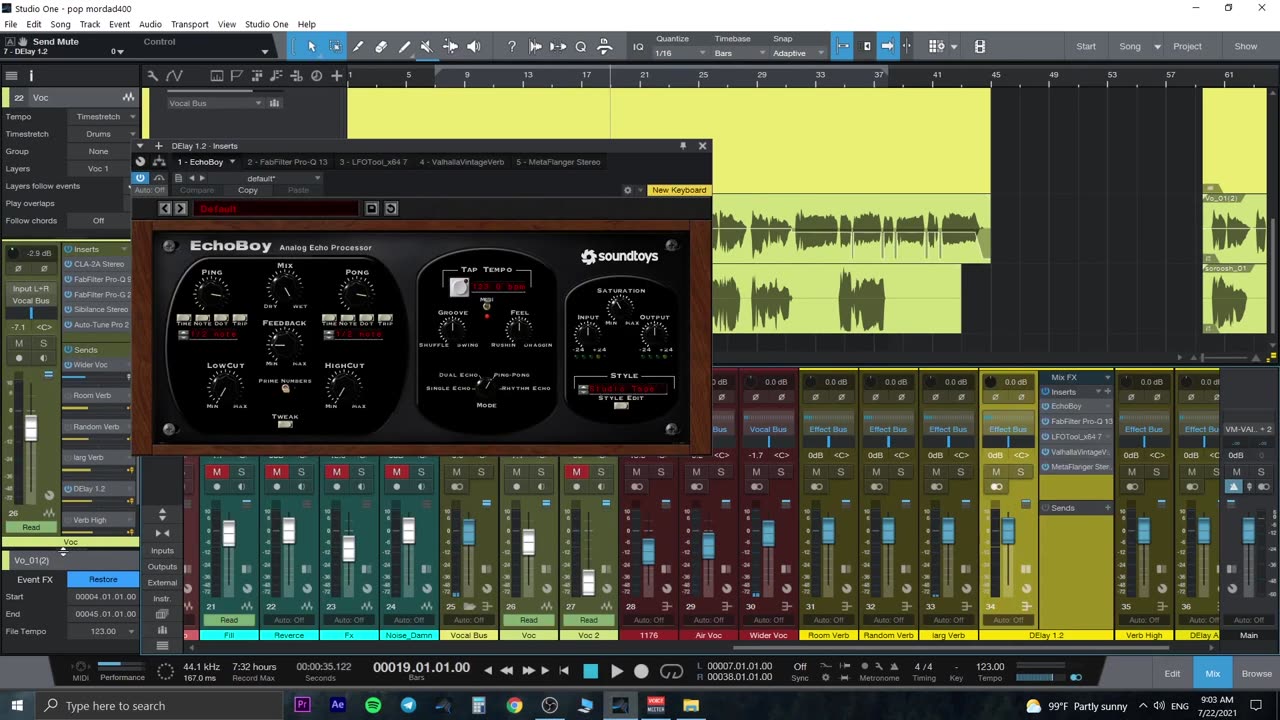Screen dimensions: 1280x720
Task: Go to next EchoBoy preset arrow
Action: pyautogui.click(x=181, y=208)
